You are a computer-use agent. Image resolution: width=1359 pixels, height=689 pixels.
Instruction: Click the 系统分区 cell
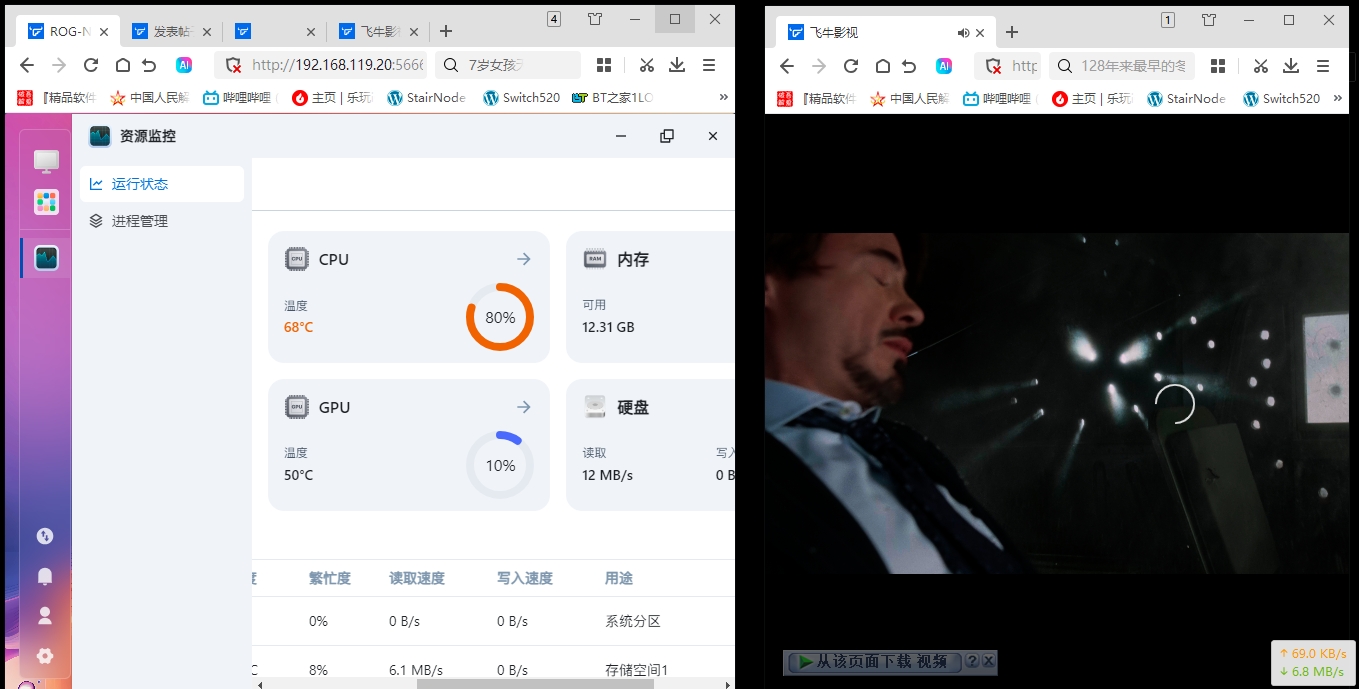click(x=633, y=621)
